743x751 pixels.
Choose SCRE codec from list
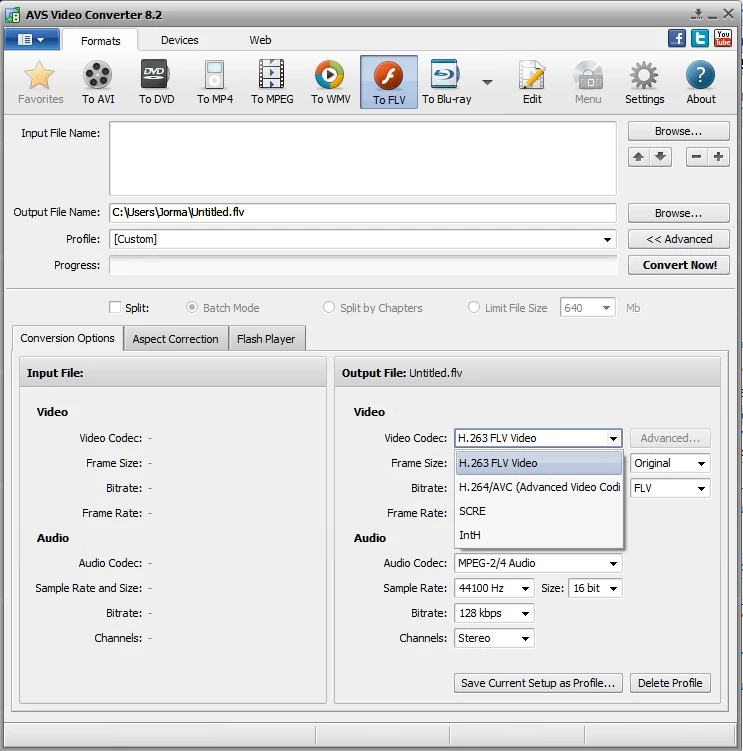pyautogui.click(x=539, y=511)
